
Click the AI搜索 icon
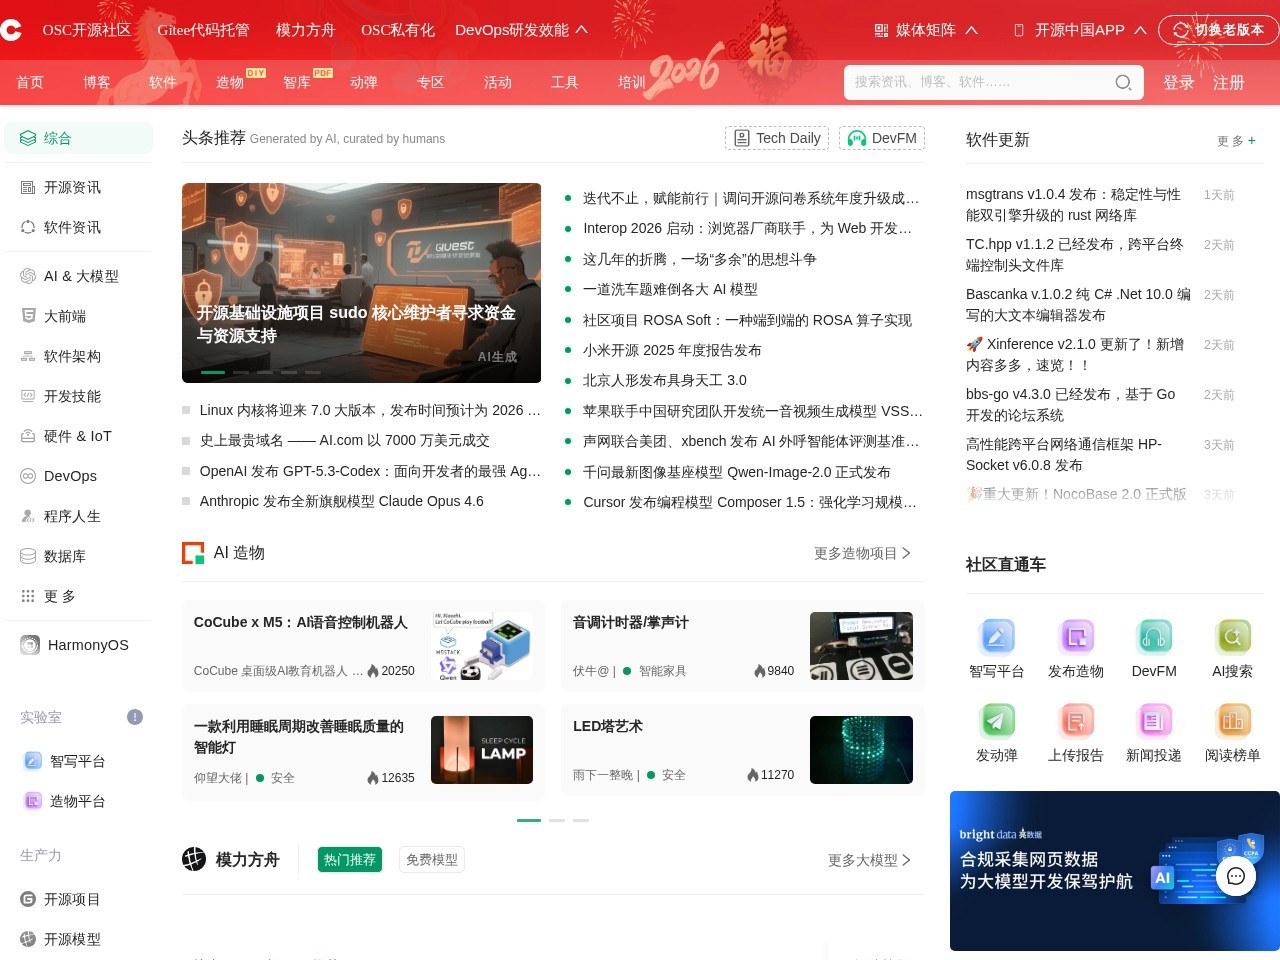(1232, 637)
